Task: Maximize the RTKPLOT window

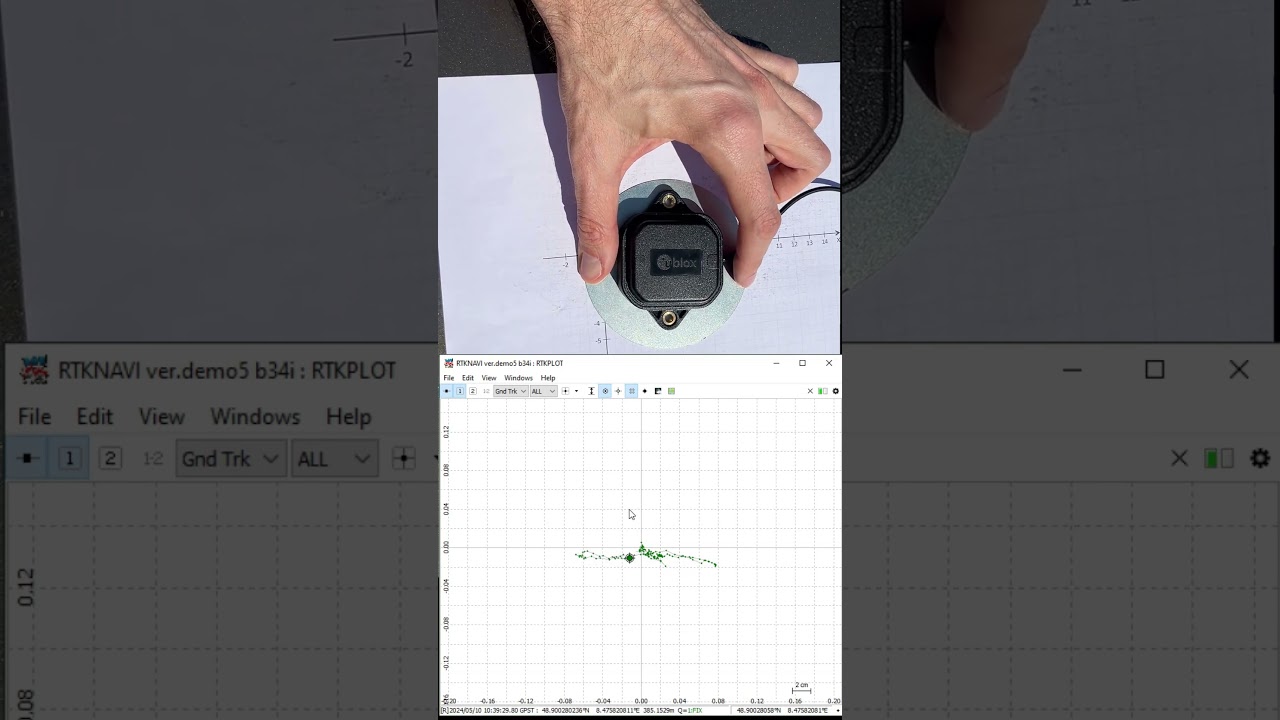Action: point(802,363)
